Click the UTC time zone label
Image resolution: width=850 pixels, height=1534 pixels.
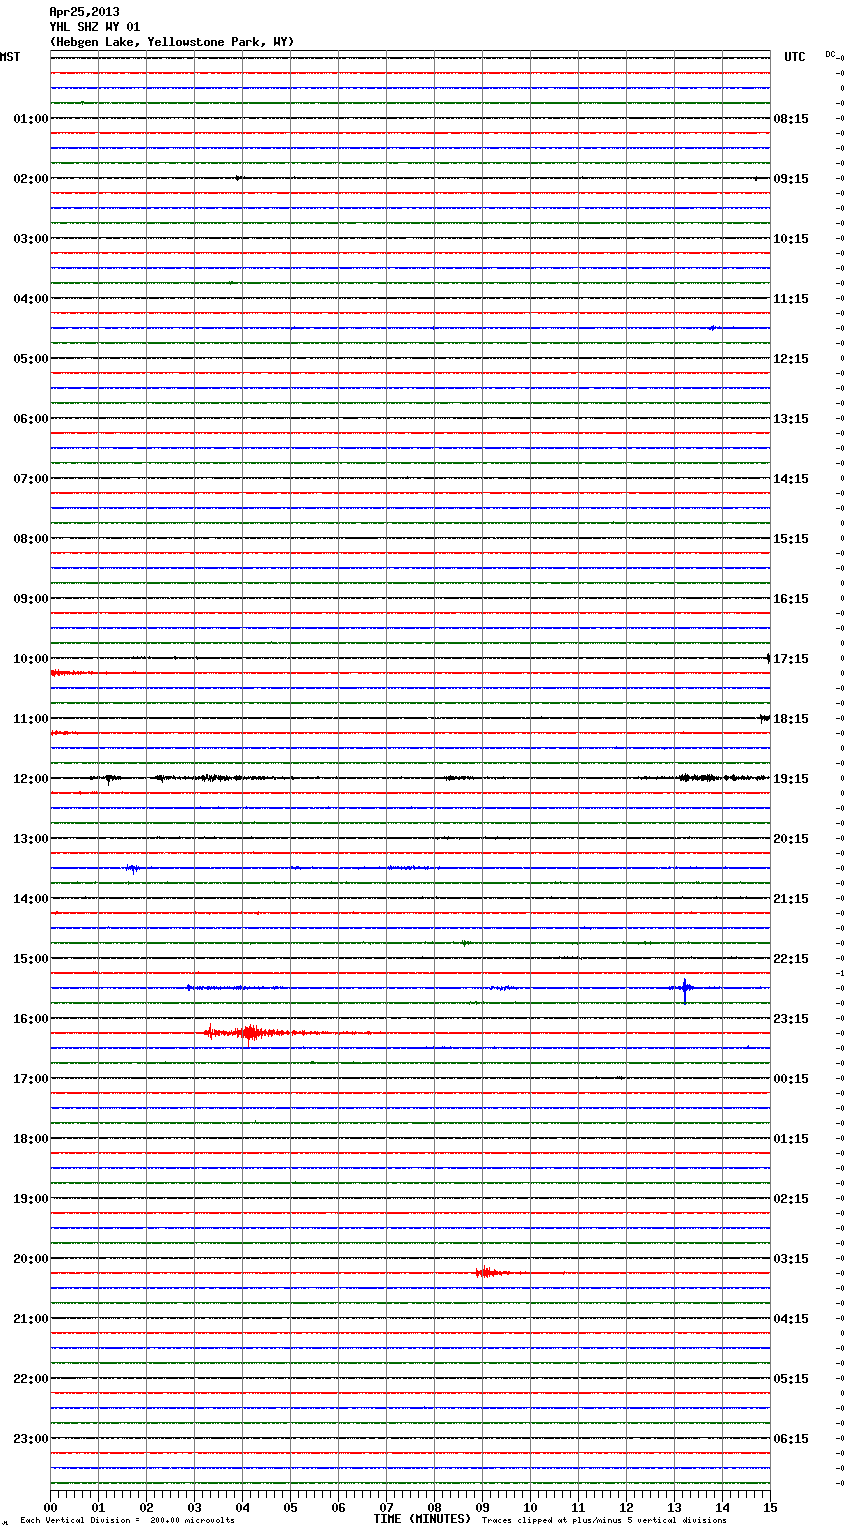point(794,57)
